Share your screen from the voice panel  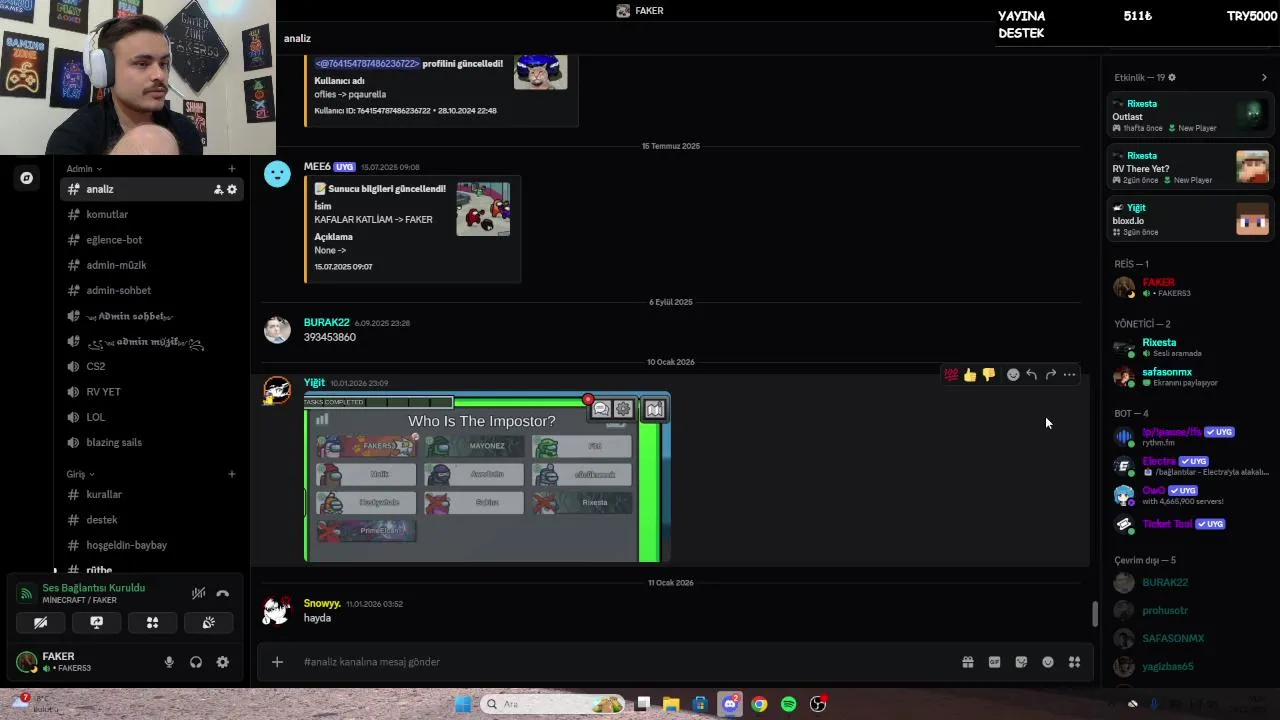point(96,622)
